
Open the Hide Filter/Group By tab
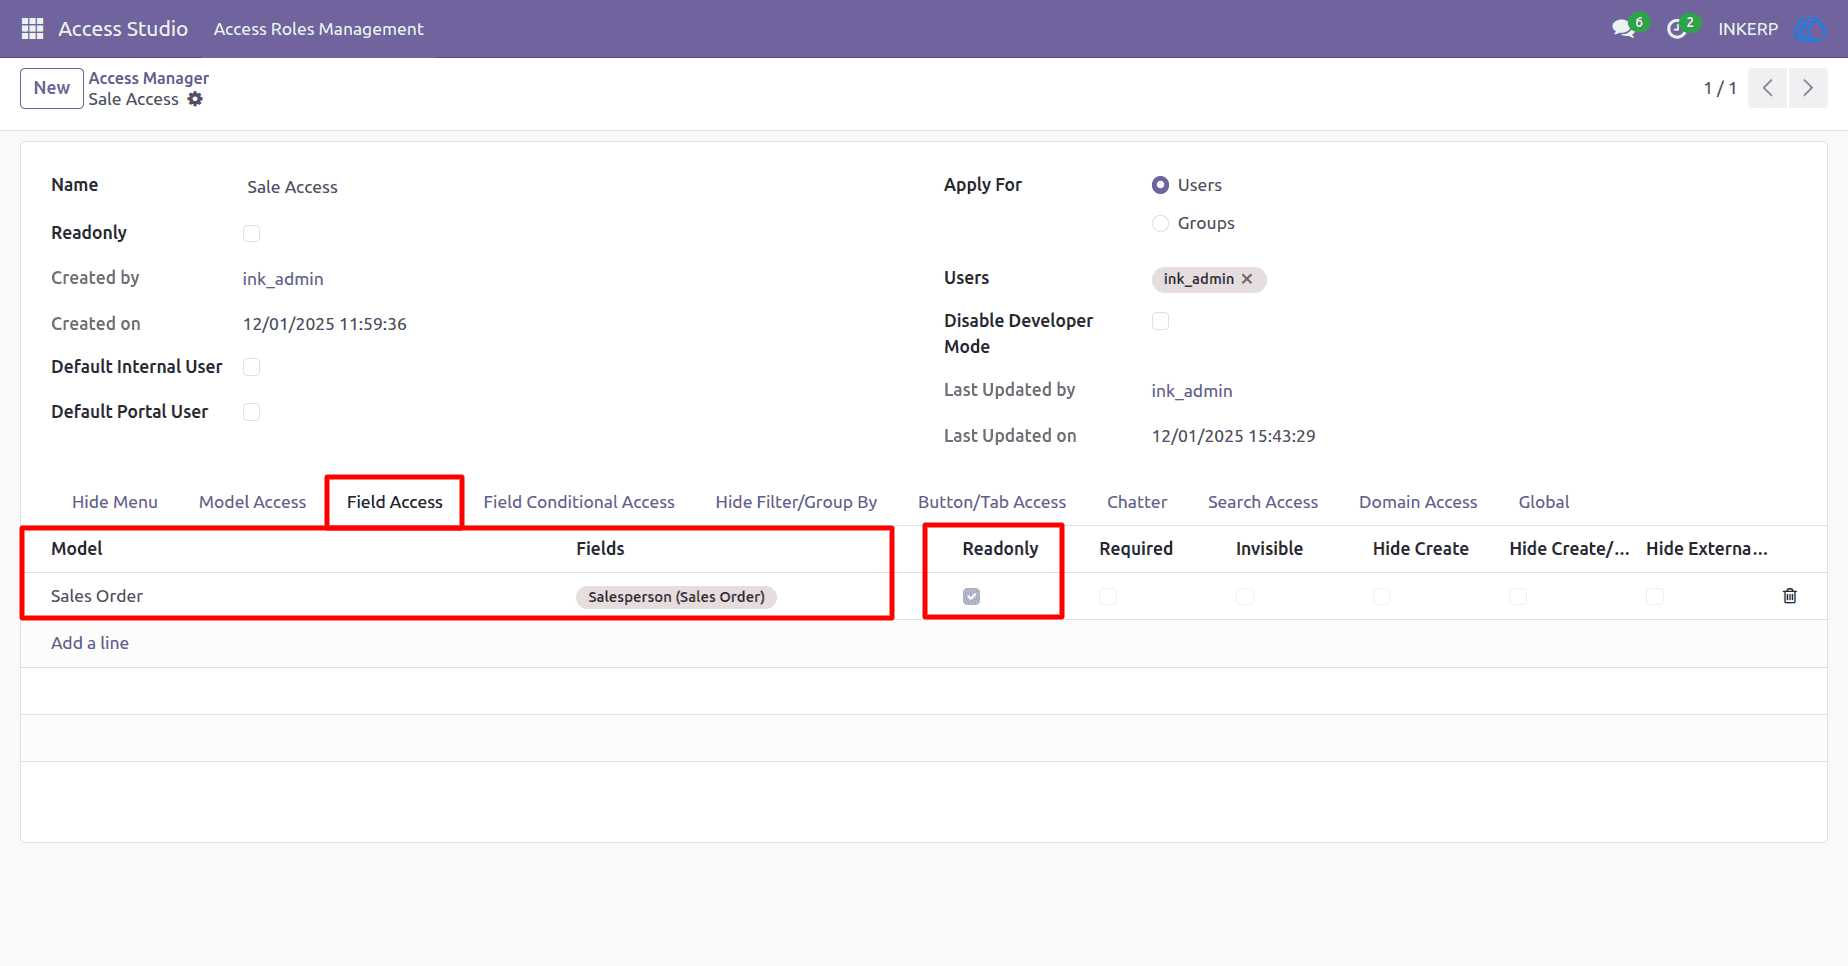point(796,502)
